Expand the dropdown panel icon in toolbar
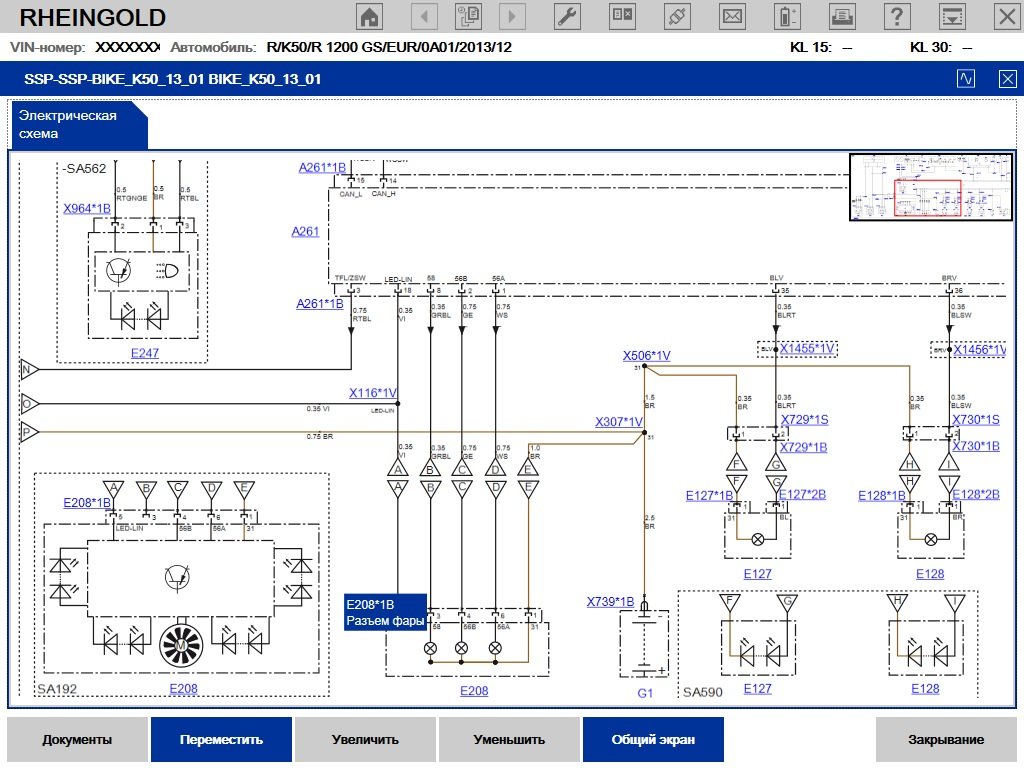The height and width of the screenshot is (768, 1024). (x=953, y=16)
